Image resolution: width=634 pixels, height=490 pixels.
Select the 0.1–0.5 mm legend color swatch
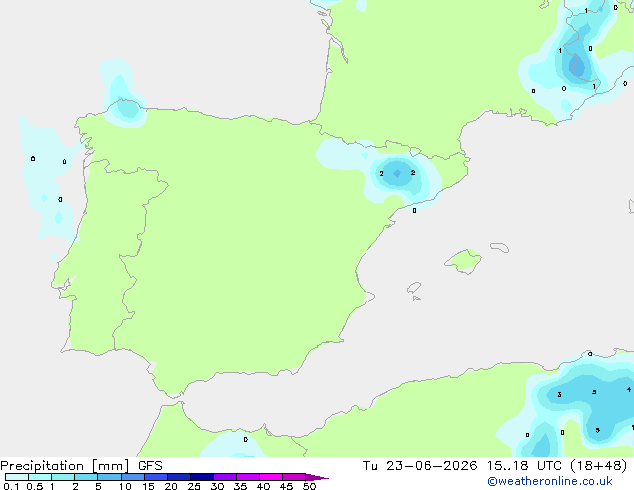pyautogui.click(x=17, y=477)
